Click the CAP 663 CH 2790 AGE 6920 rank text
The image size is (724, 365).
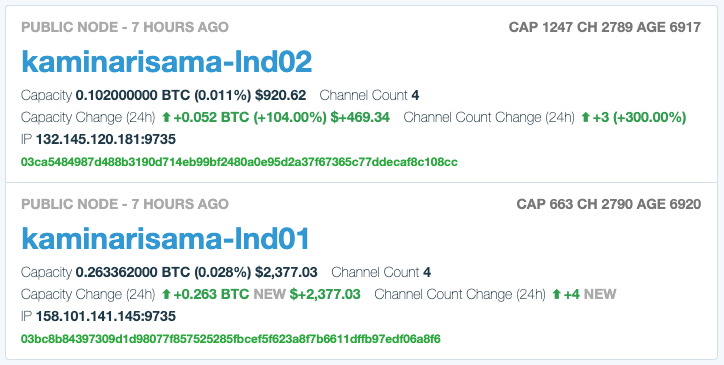pyautogui.click(x=609, y=204)
